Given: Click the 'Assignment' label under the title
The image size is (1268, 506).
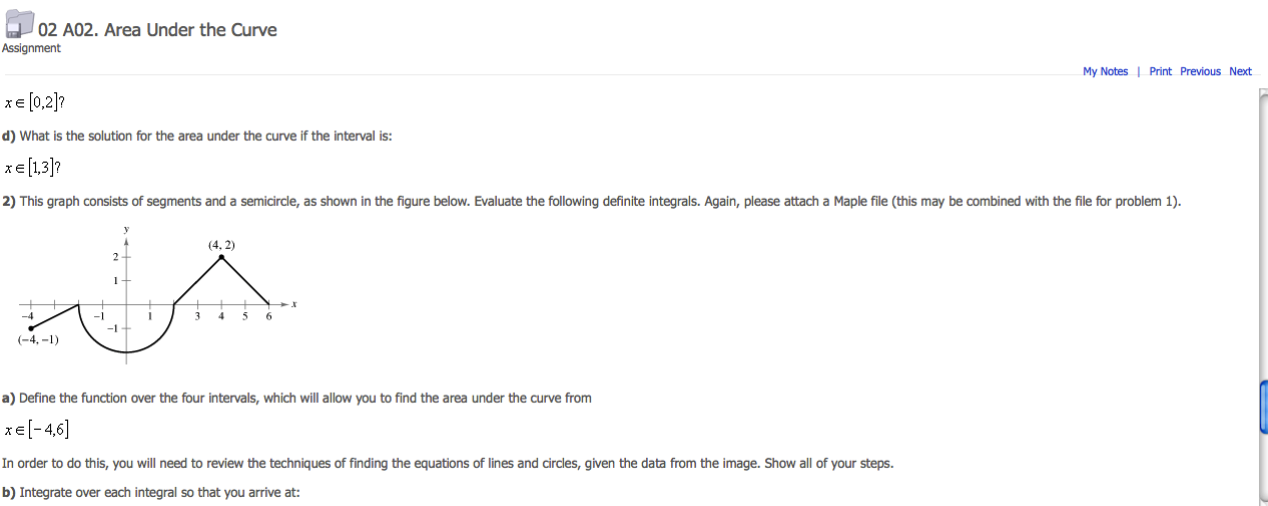Looking at the screenshot, I should pyautogui.click(x=31, y=48).
